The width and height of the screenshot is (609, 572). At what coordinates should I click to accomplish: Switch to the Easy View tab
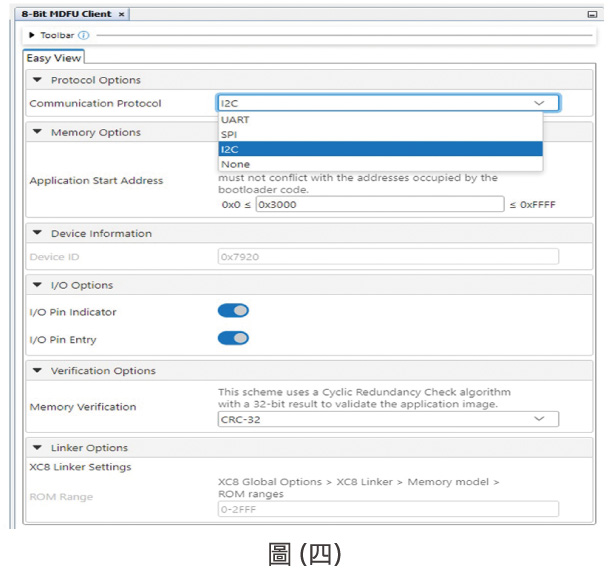[54, 58]
